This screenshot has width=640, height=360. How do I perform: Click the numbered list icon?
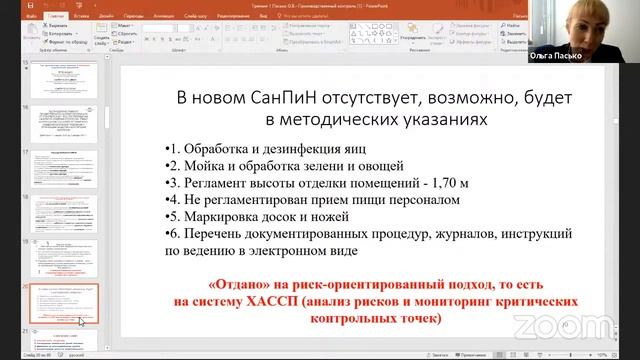[239, 28]
